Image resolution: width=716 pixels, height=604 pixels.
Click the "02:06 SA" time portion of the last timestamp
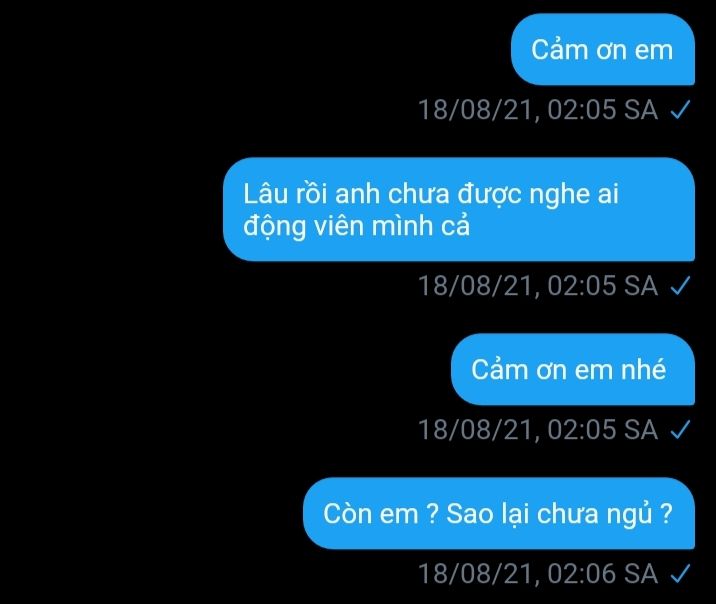pos(603,574)
